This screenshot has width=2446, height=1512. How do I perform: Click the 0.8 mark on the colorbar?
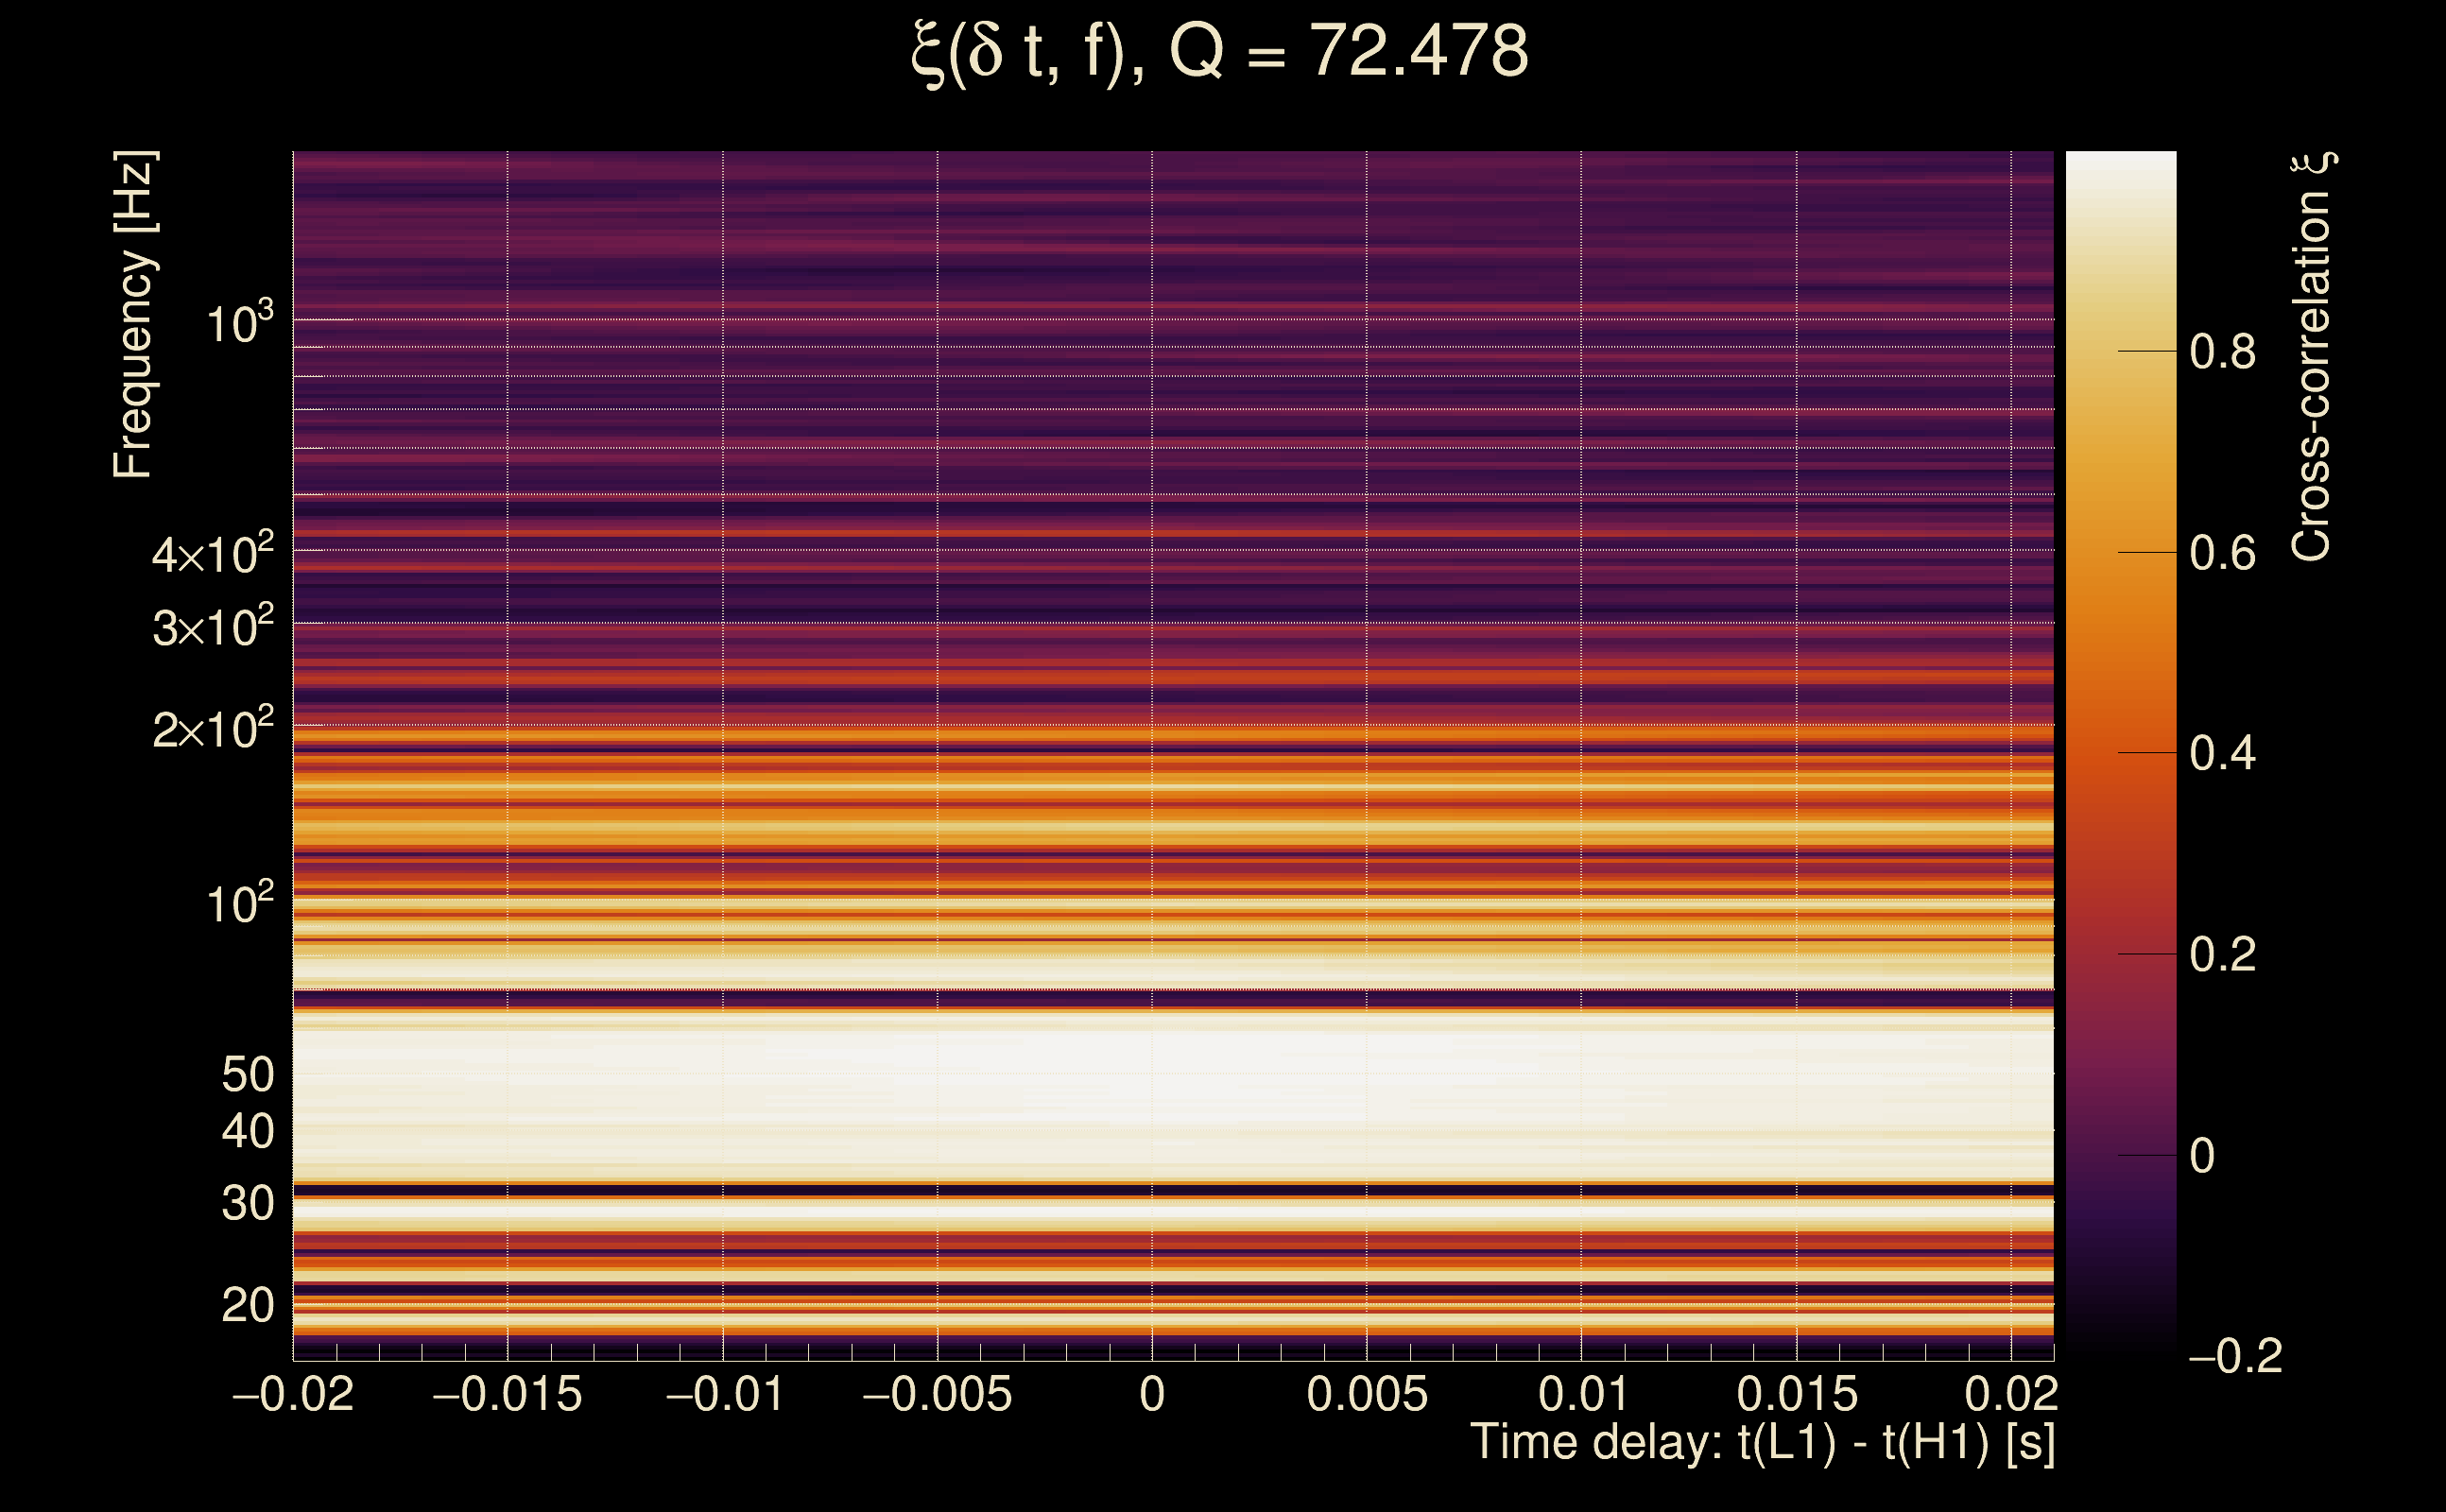[x=2222, y=352]
